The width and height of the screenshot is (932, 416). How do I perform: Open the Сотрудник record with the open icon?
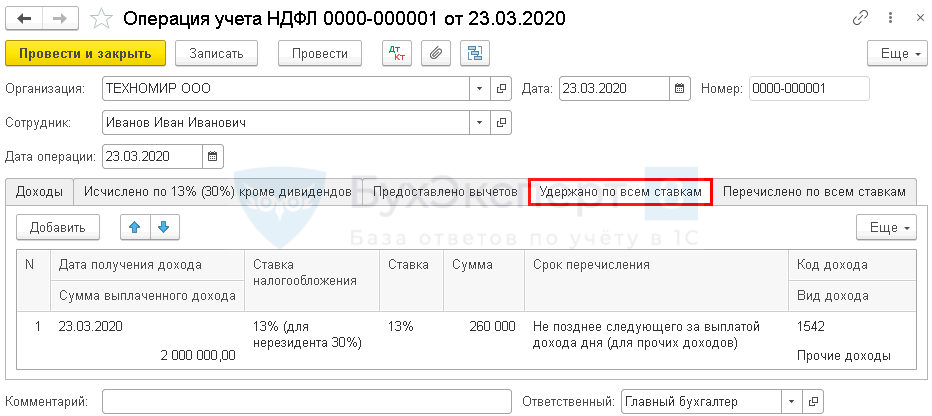point(501,123)
